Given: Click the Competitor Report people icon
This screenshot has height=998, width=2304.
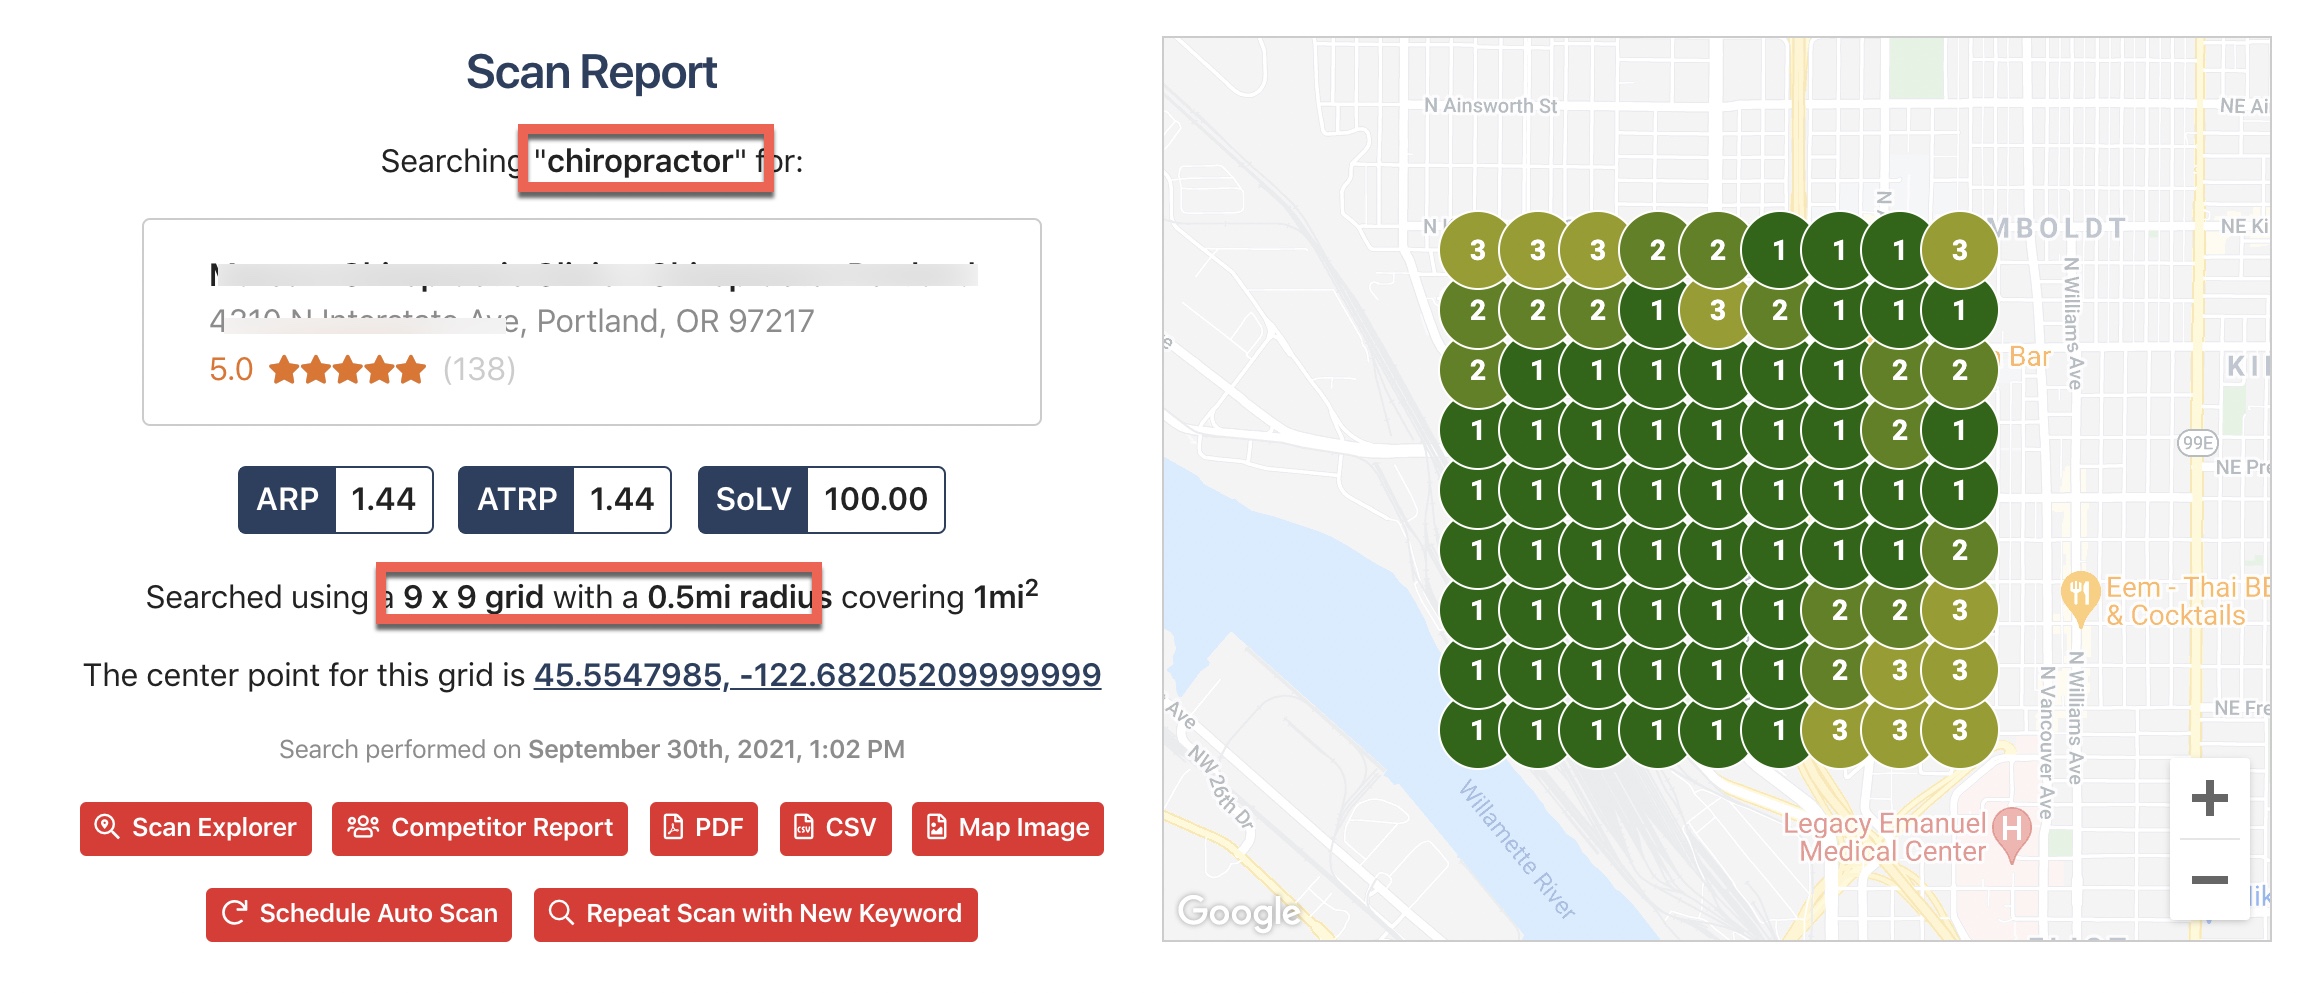Looking at the screenshot, I should point(362,827).
